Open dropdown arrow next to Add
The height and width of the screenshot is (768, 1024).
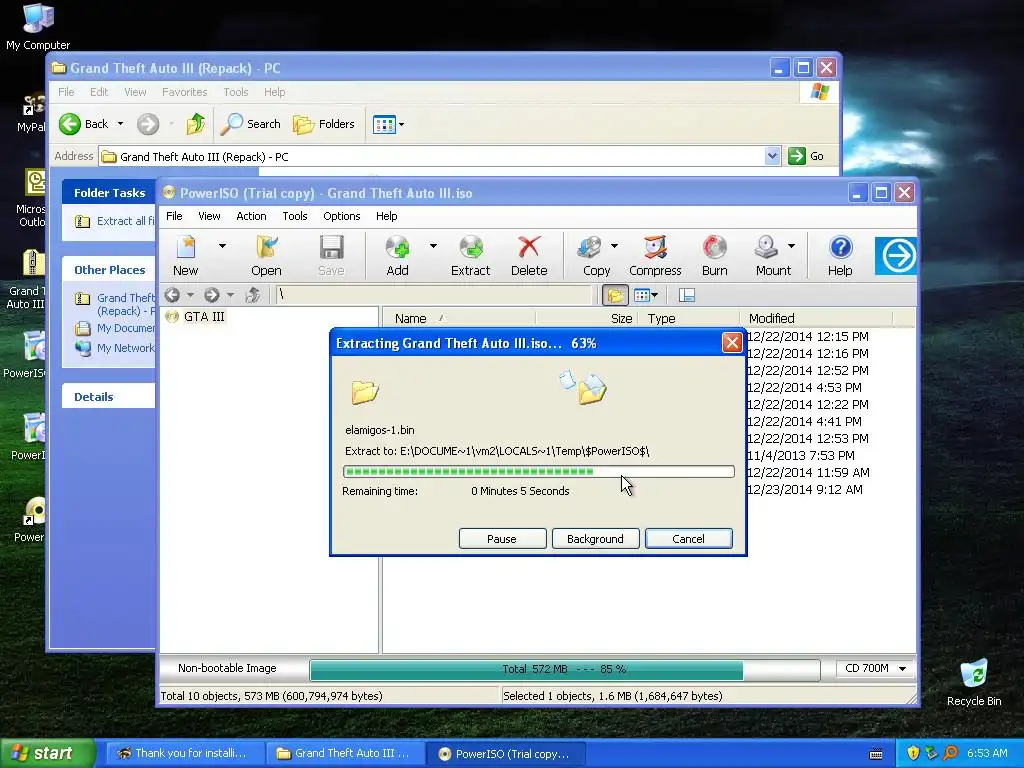point(433,246)
